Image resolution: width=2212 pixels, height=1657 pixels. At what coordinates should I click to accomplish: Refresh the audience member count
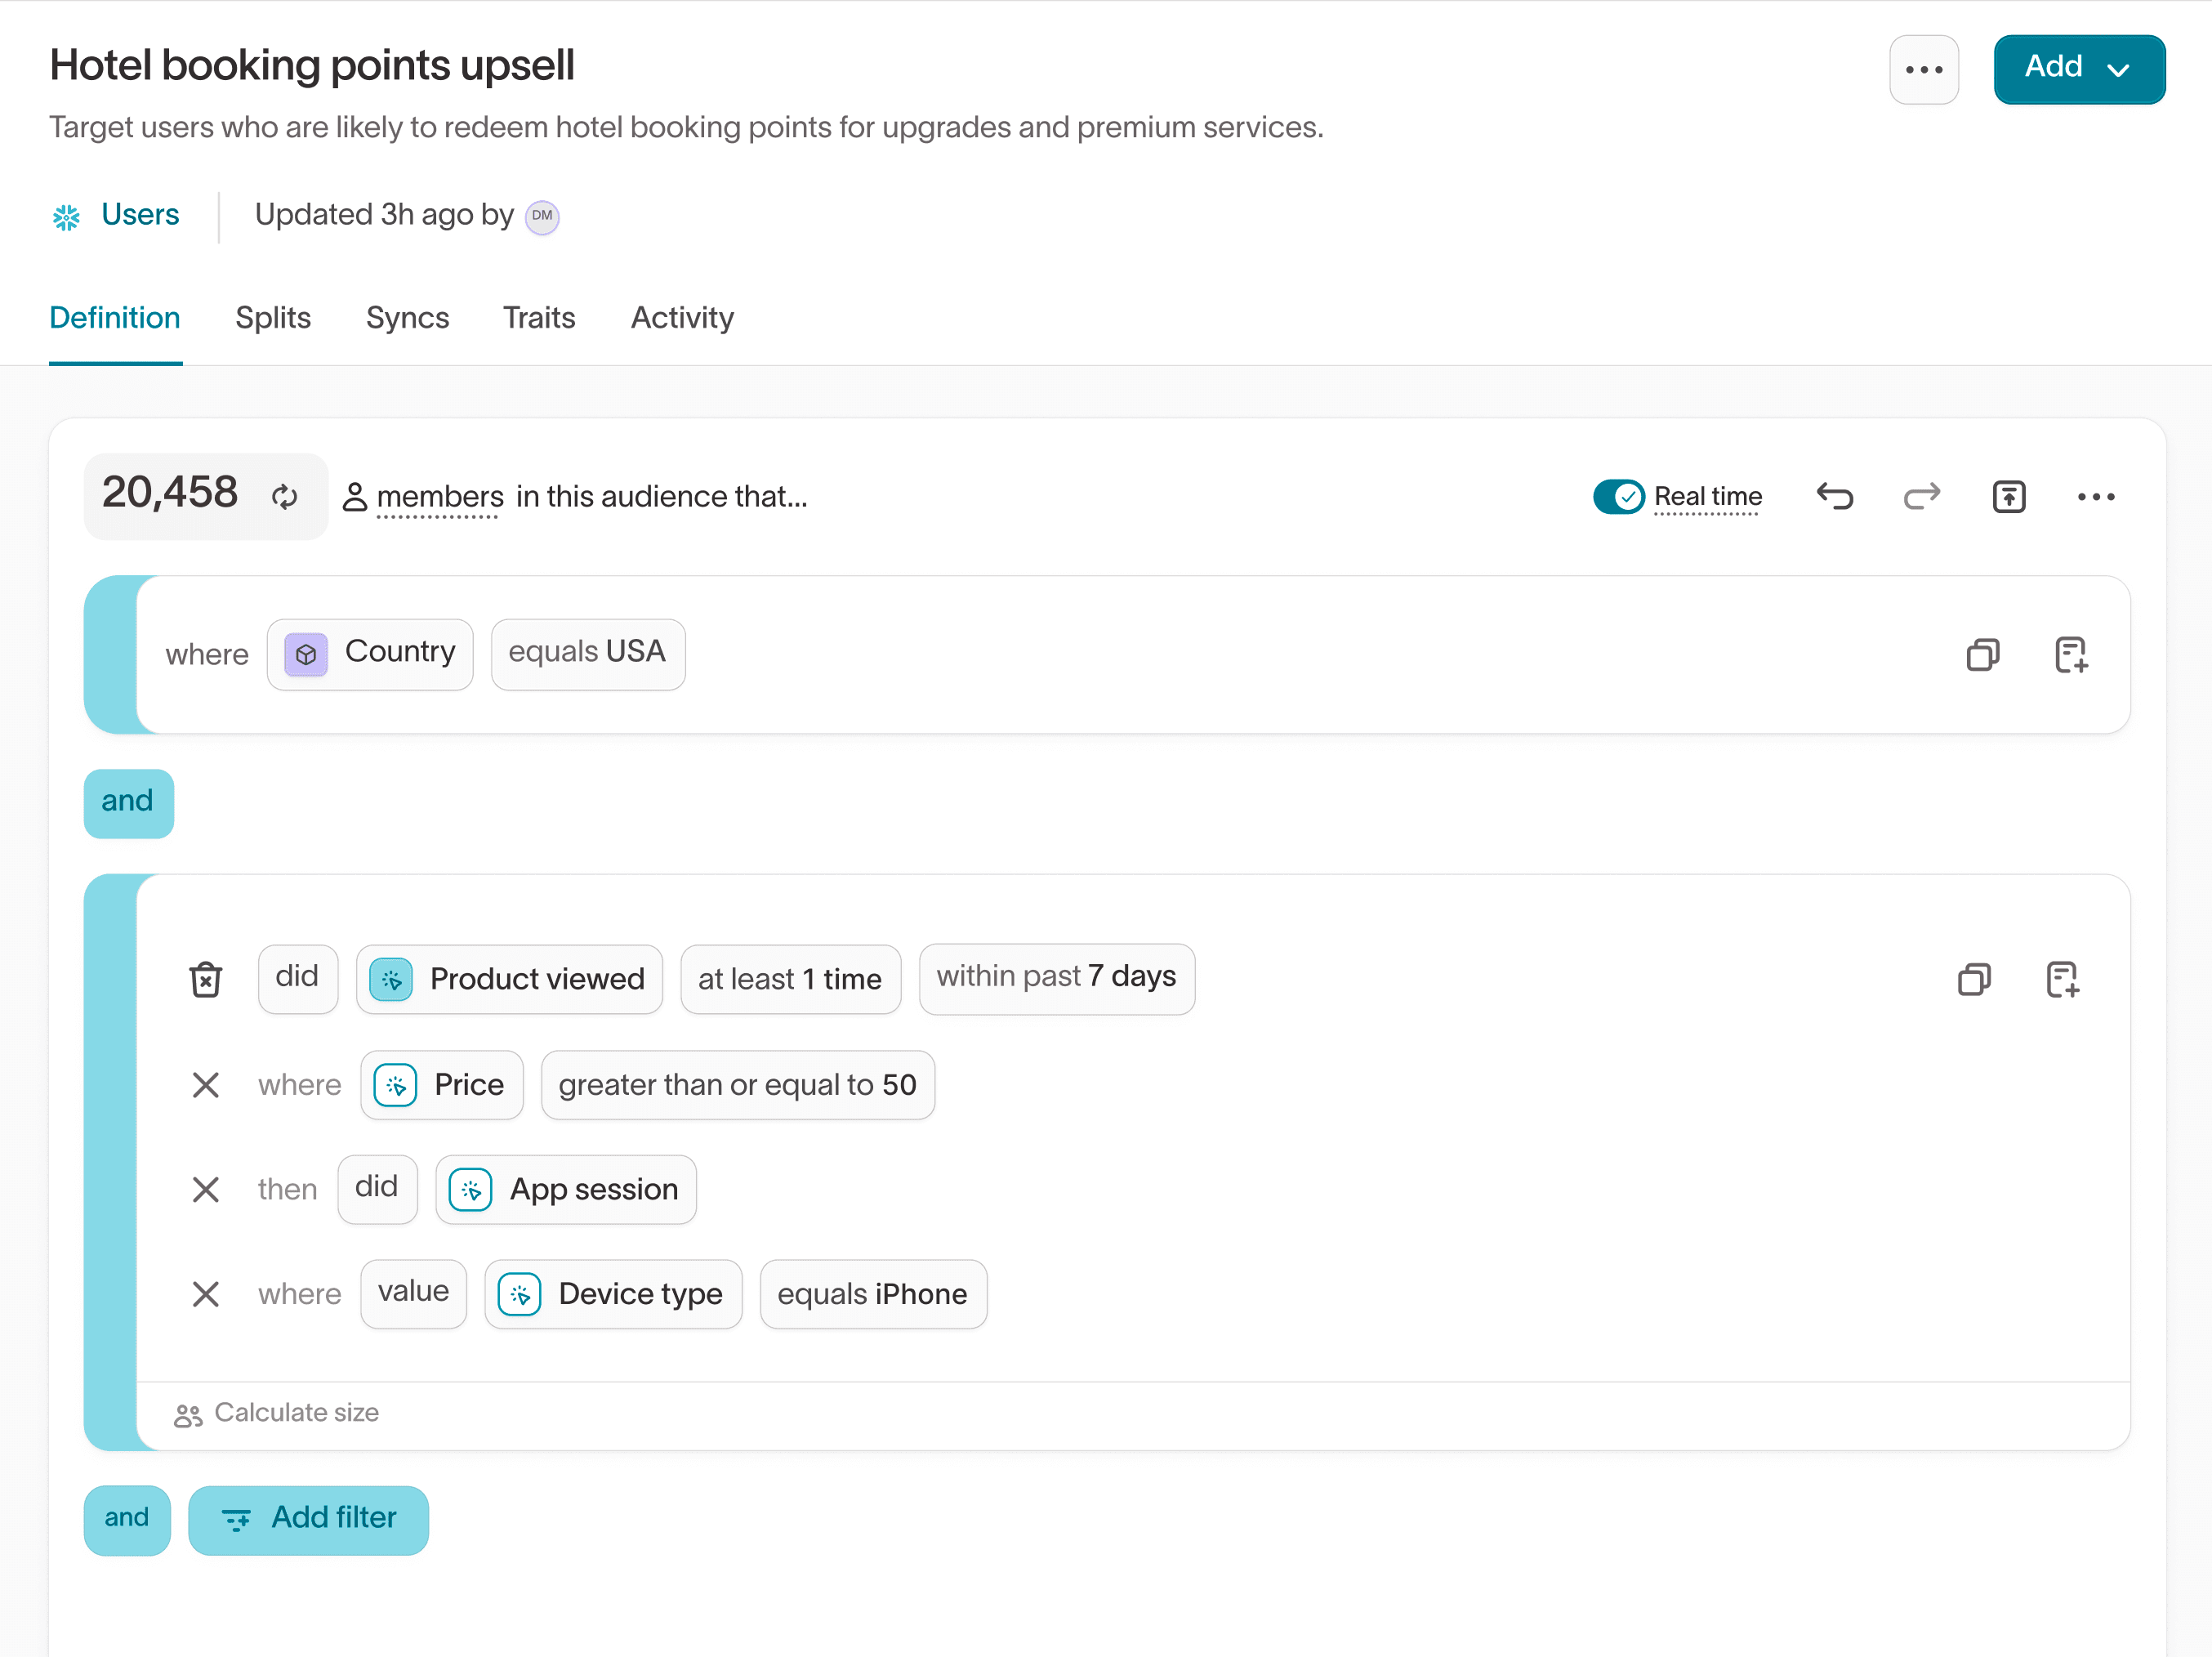(x=285, y=496)
